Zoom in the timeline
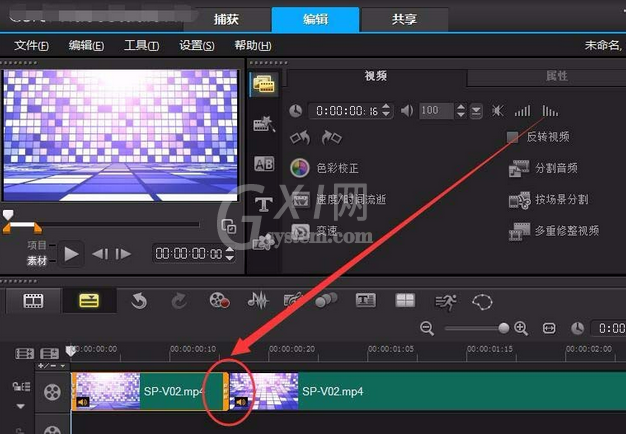The height and width of the screenshot is (434, 626). point(521,328)
